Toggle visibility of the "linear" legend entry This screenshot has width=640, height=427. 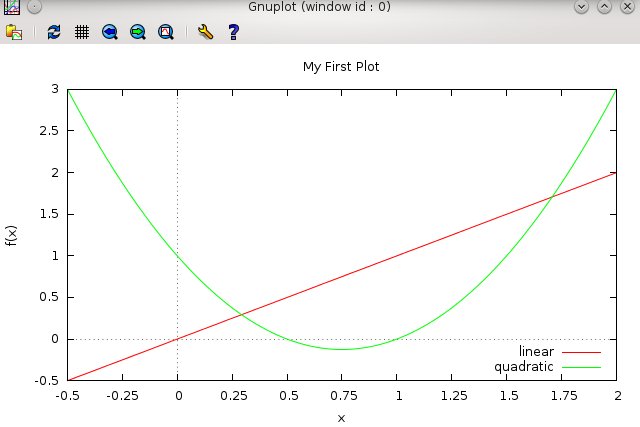536,352
